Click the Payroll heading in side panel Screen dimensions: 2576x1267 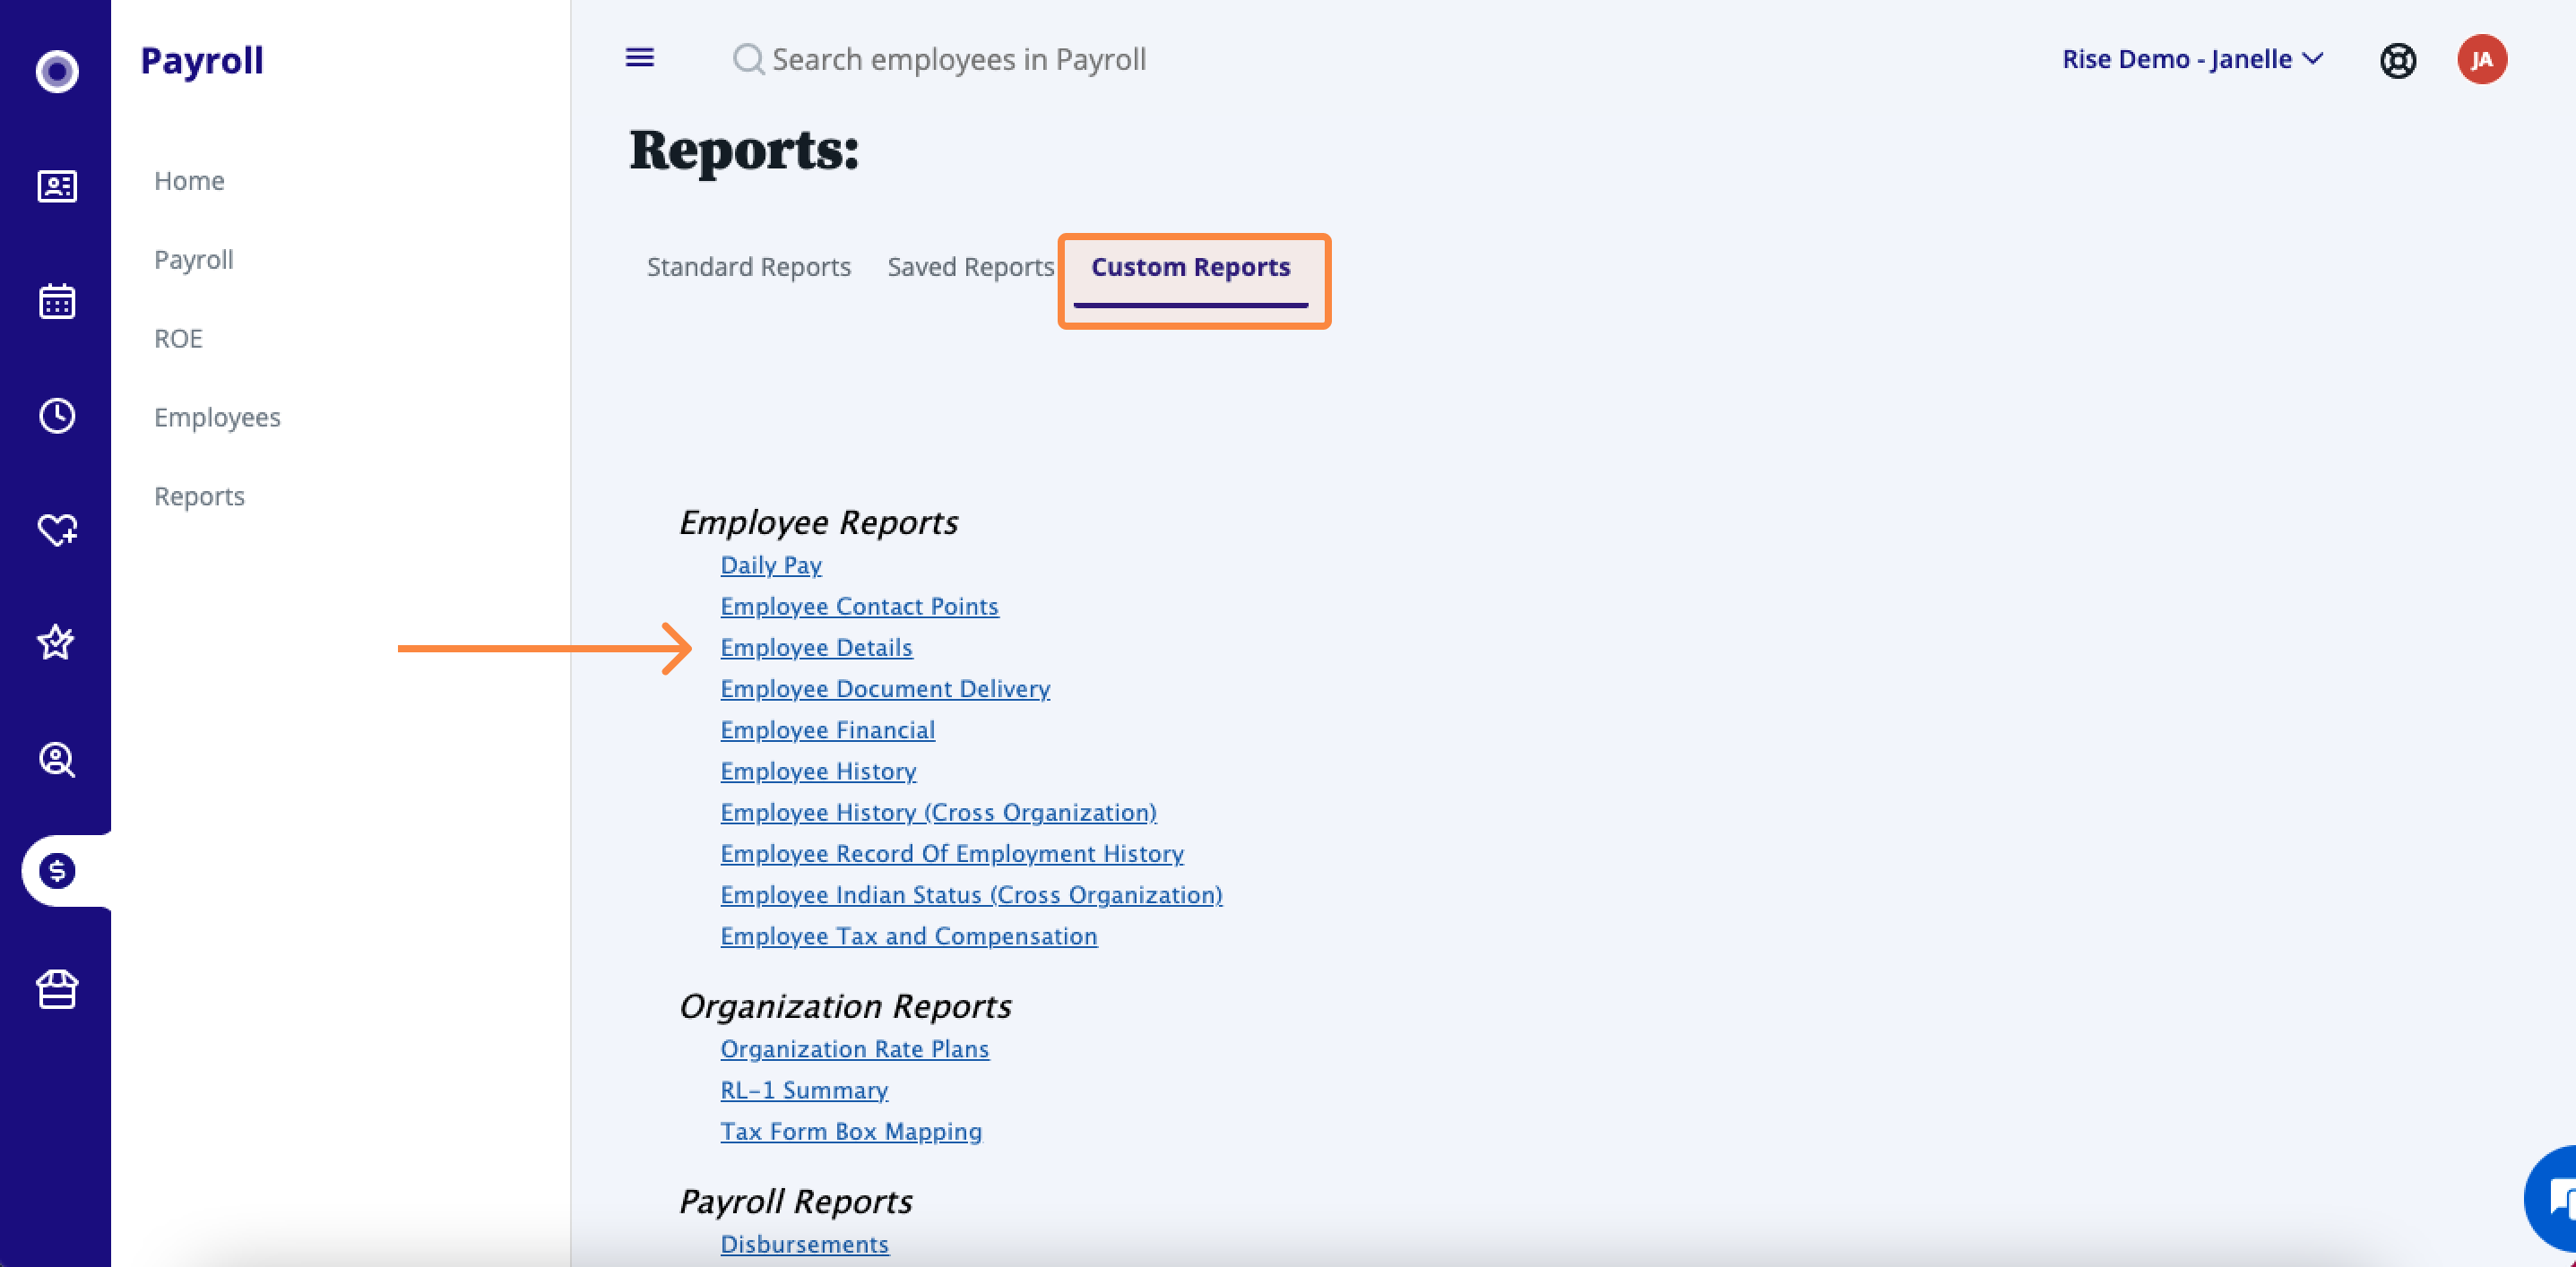[x=202, y=61]
